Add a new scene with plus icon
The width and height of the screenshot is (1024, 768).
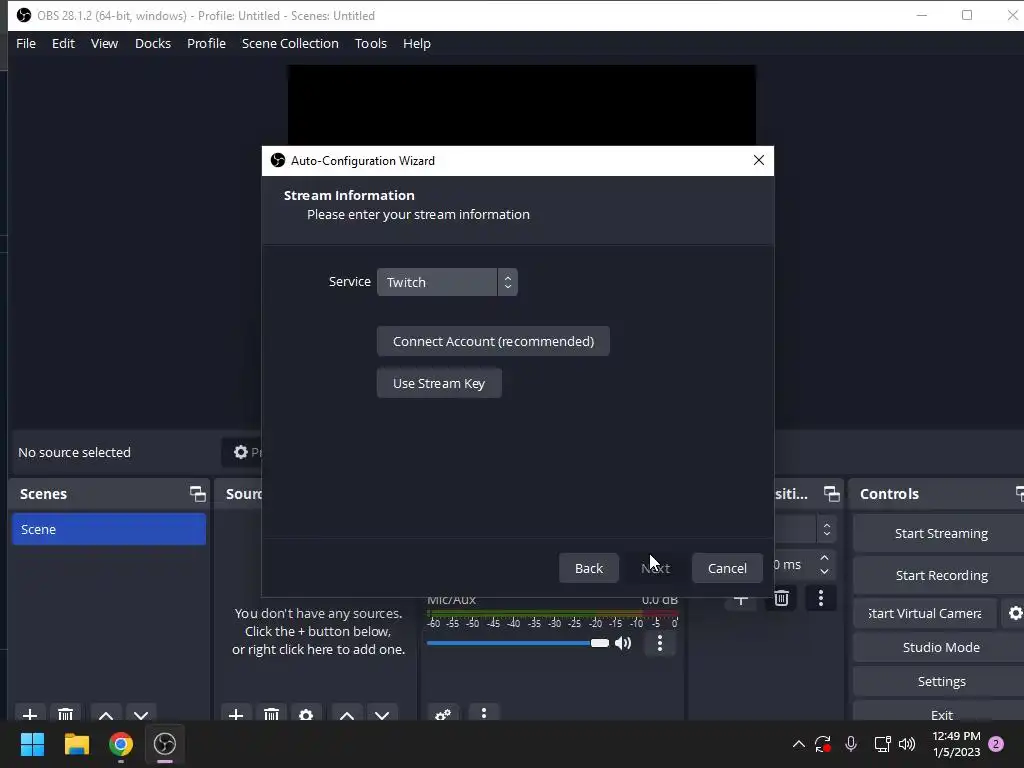point(29,714)
